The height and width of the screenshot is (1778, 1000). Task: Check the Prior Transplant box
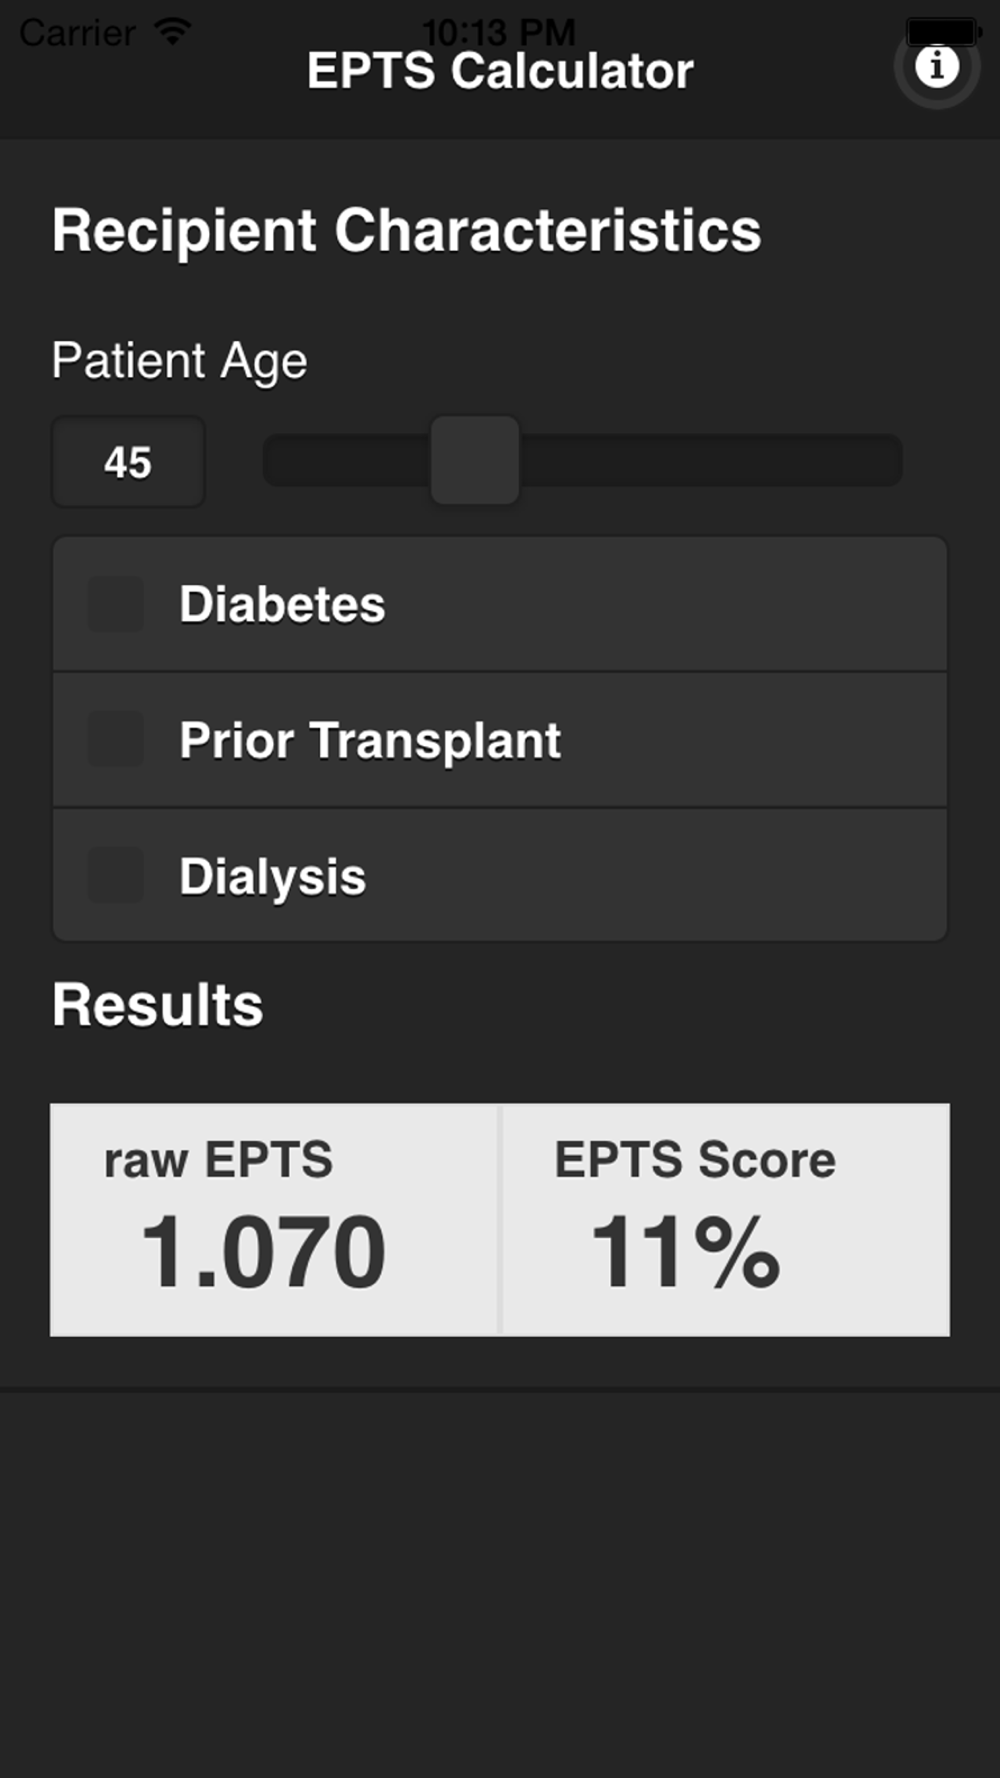coord(115,739)
